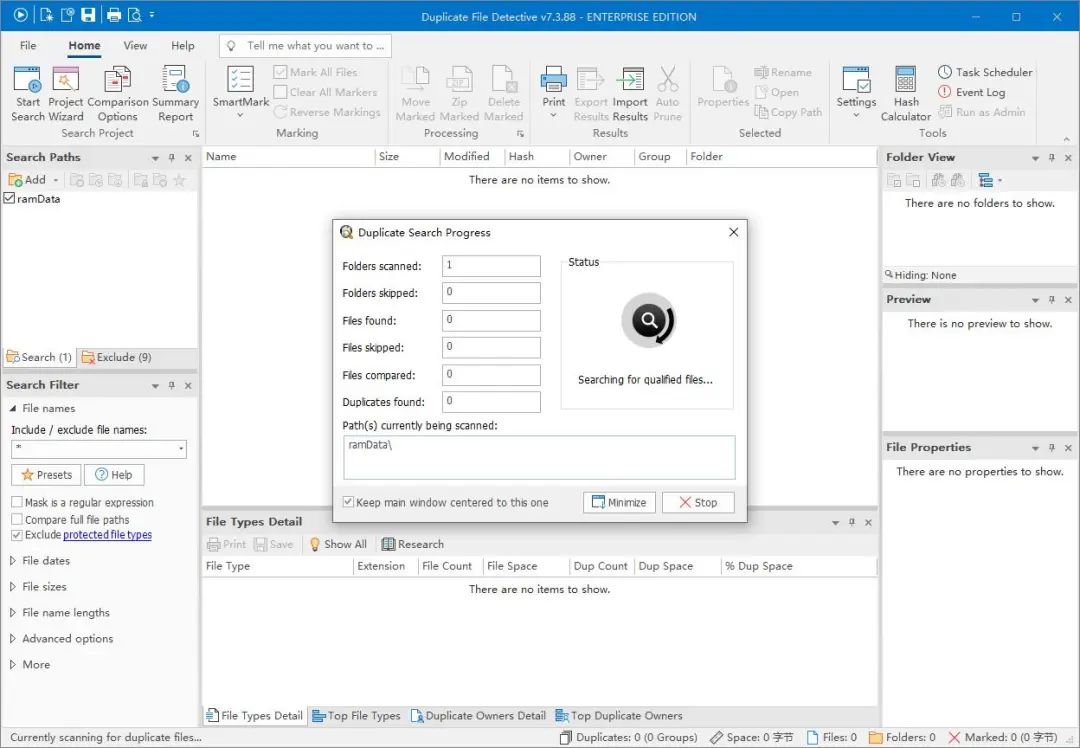
Task: Launch the Hash Calculator
Action: click(x=906, y=94)
